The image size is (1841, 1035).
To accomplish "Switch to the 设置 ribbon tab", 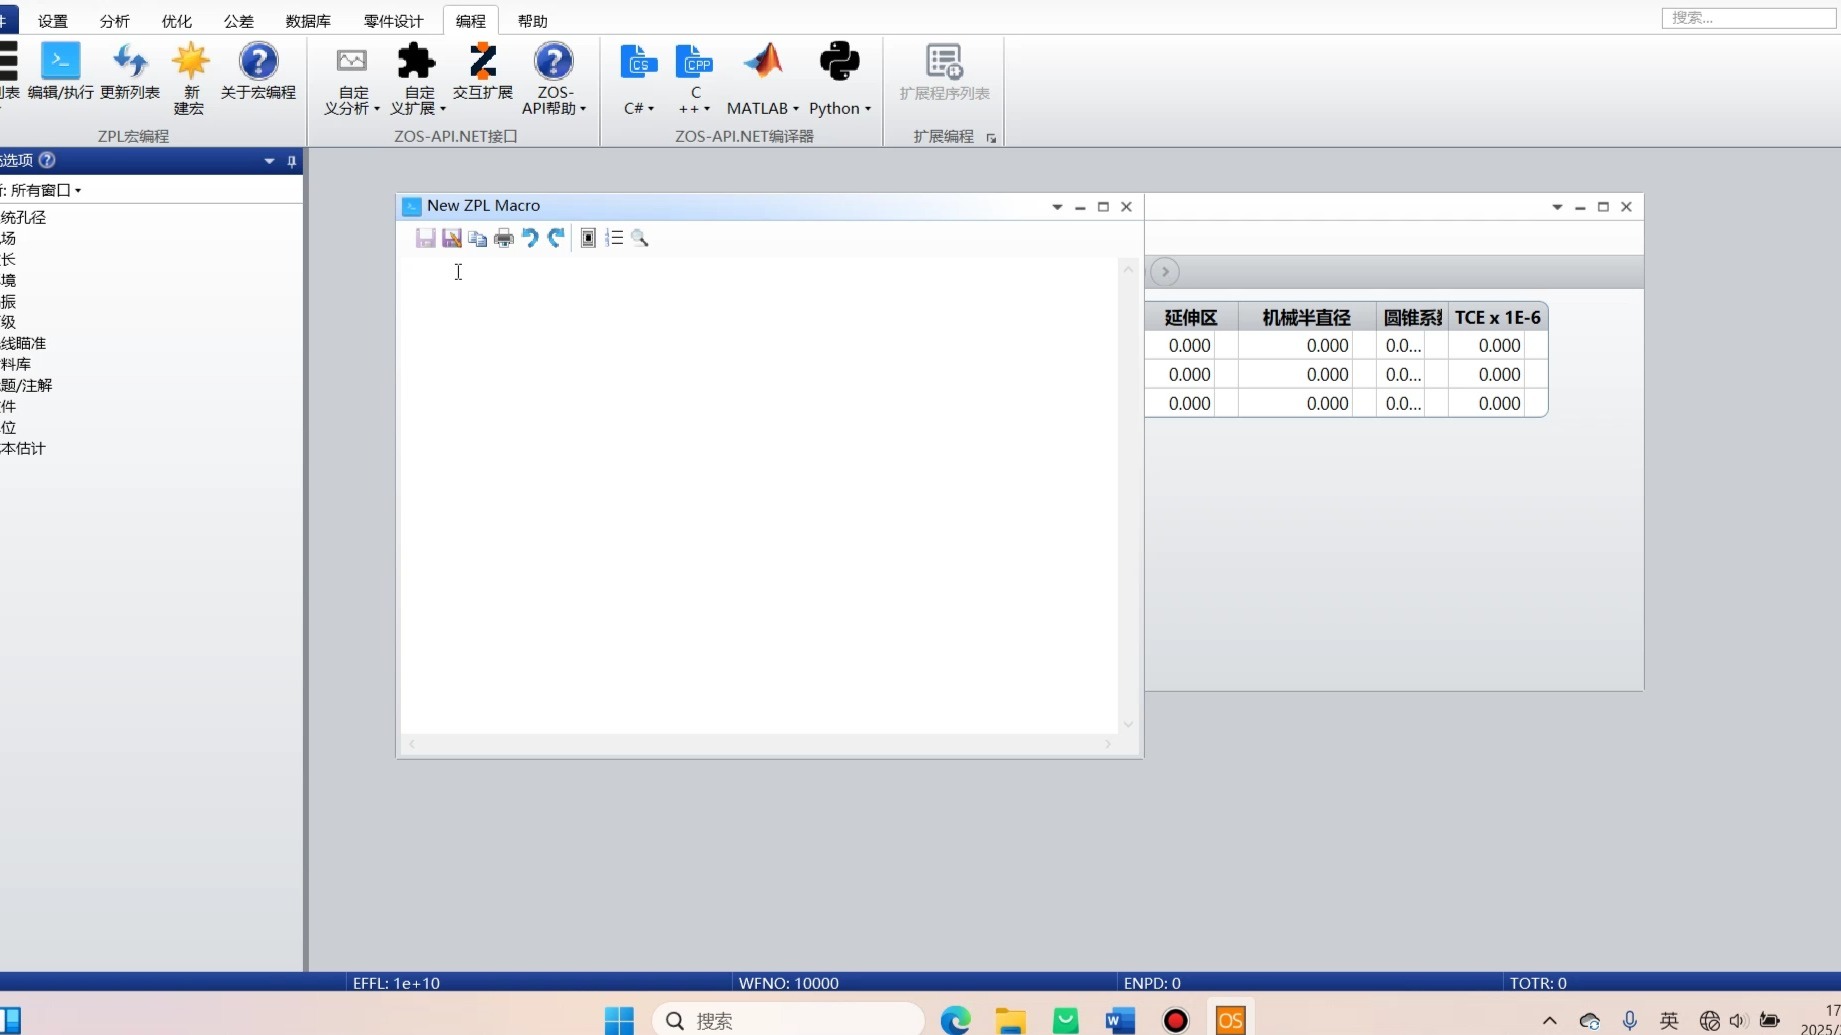I will coord(53,21).
